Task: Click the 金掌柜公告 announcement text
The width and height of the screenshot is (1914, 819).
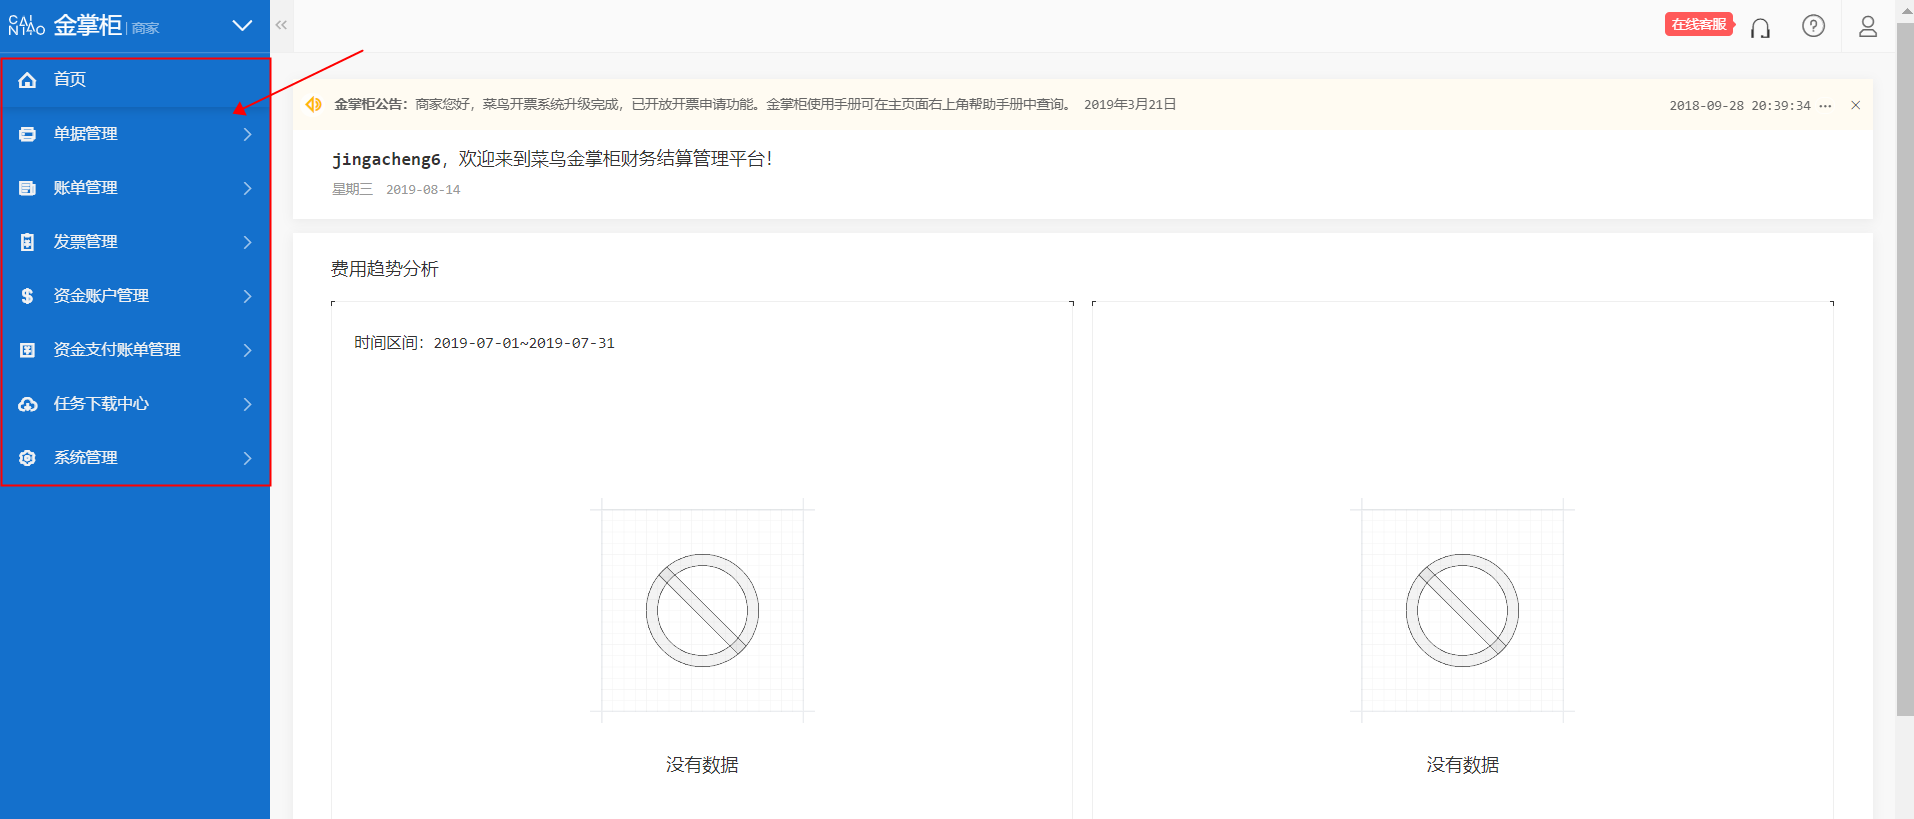Action: [755, 104]
